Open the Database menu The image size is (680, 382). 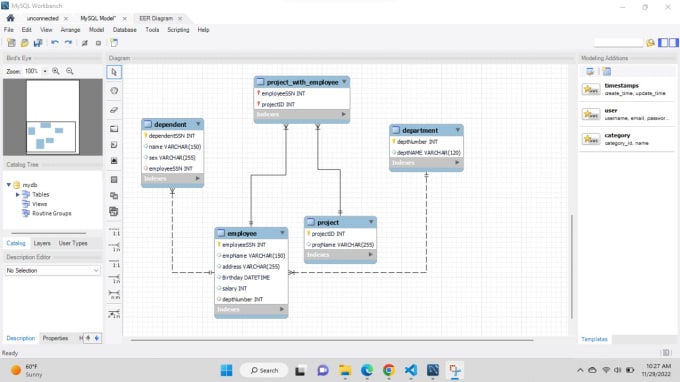(124, 30)
